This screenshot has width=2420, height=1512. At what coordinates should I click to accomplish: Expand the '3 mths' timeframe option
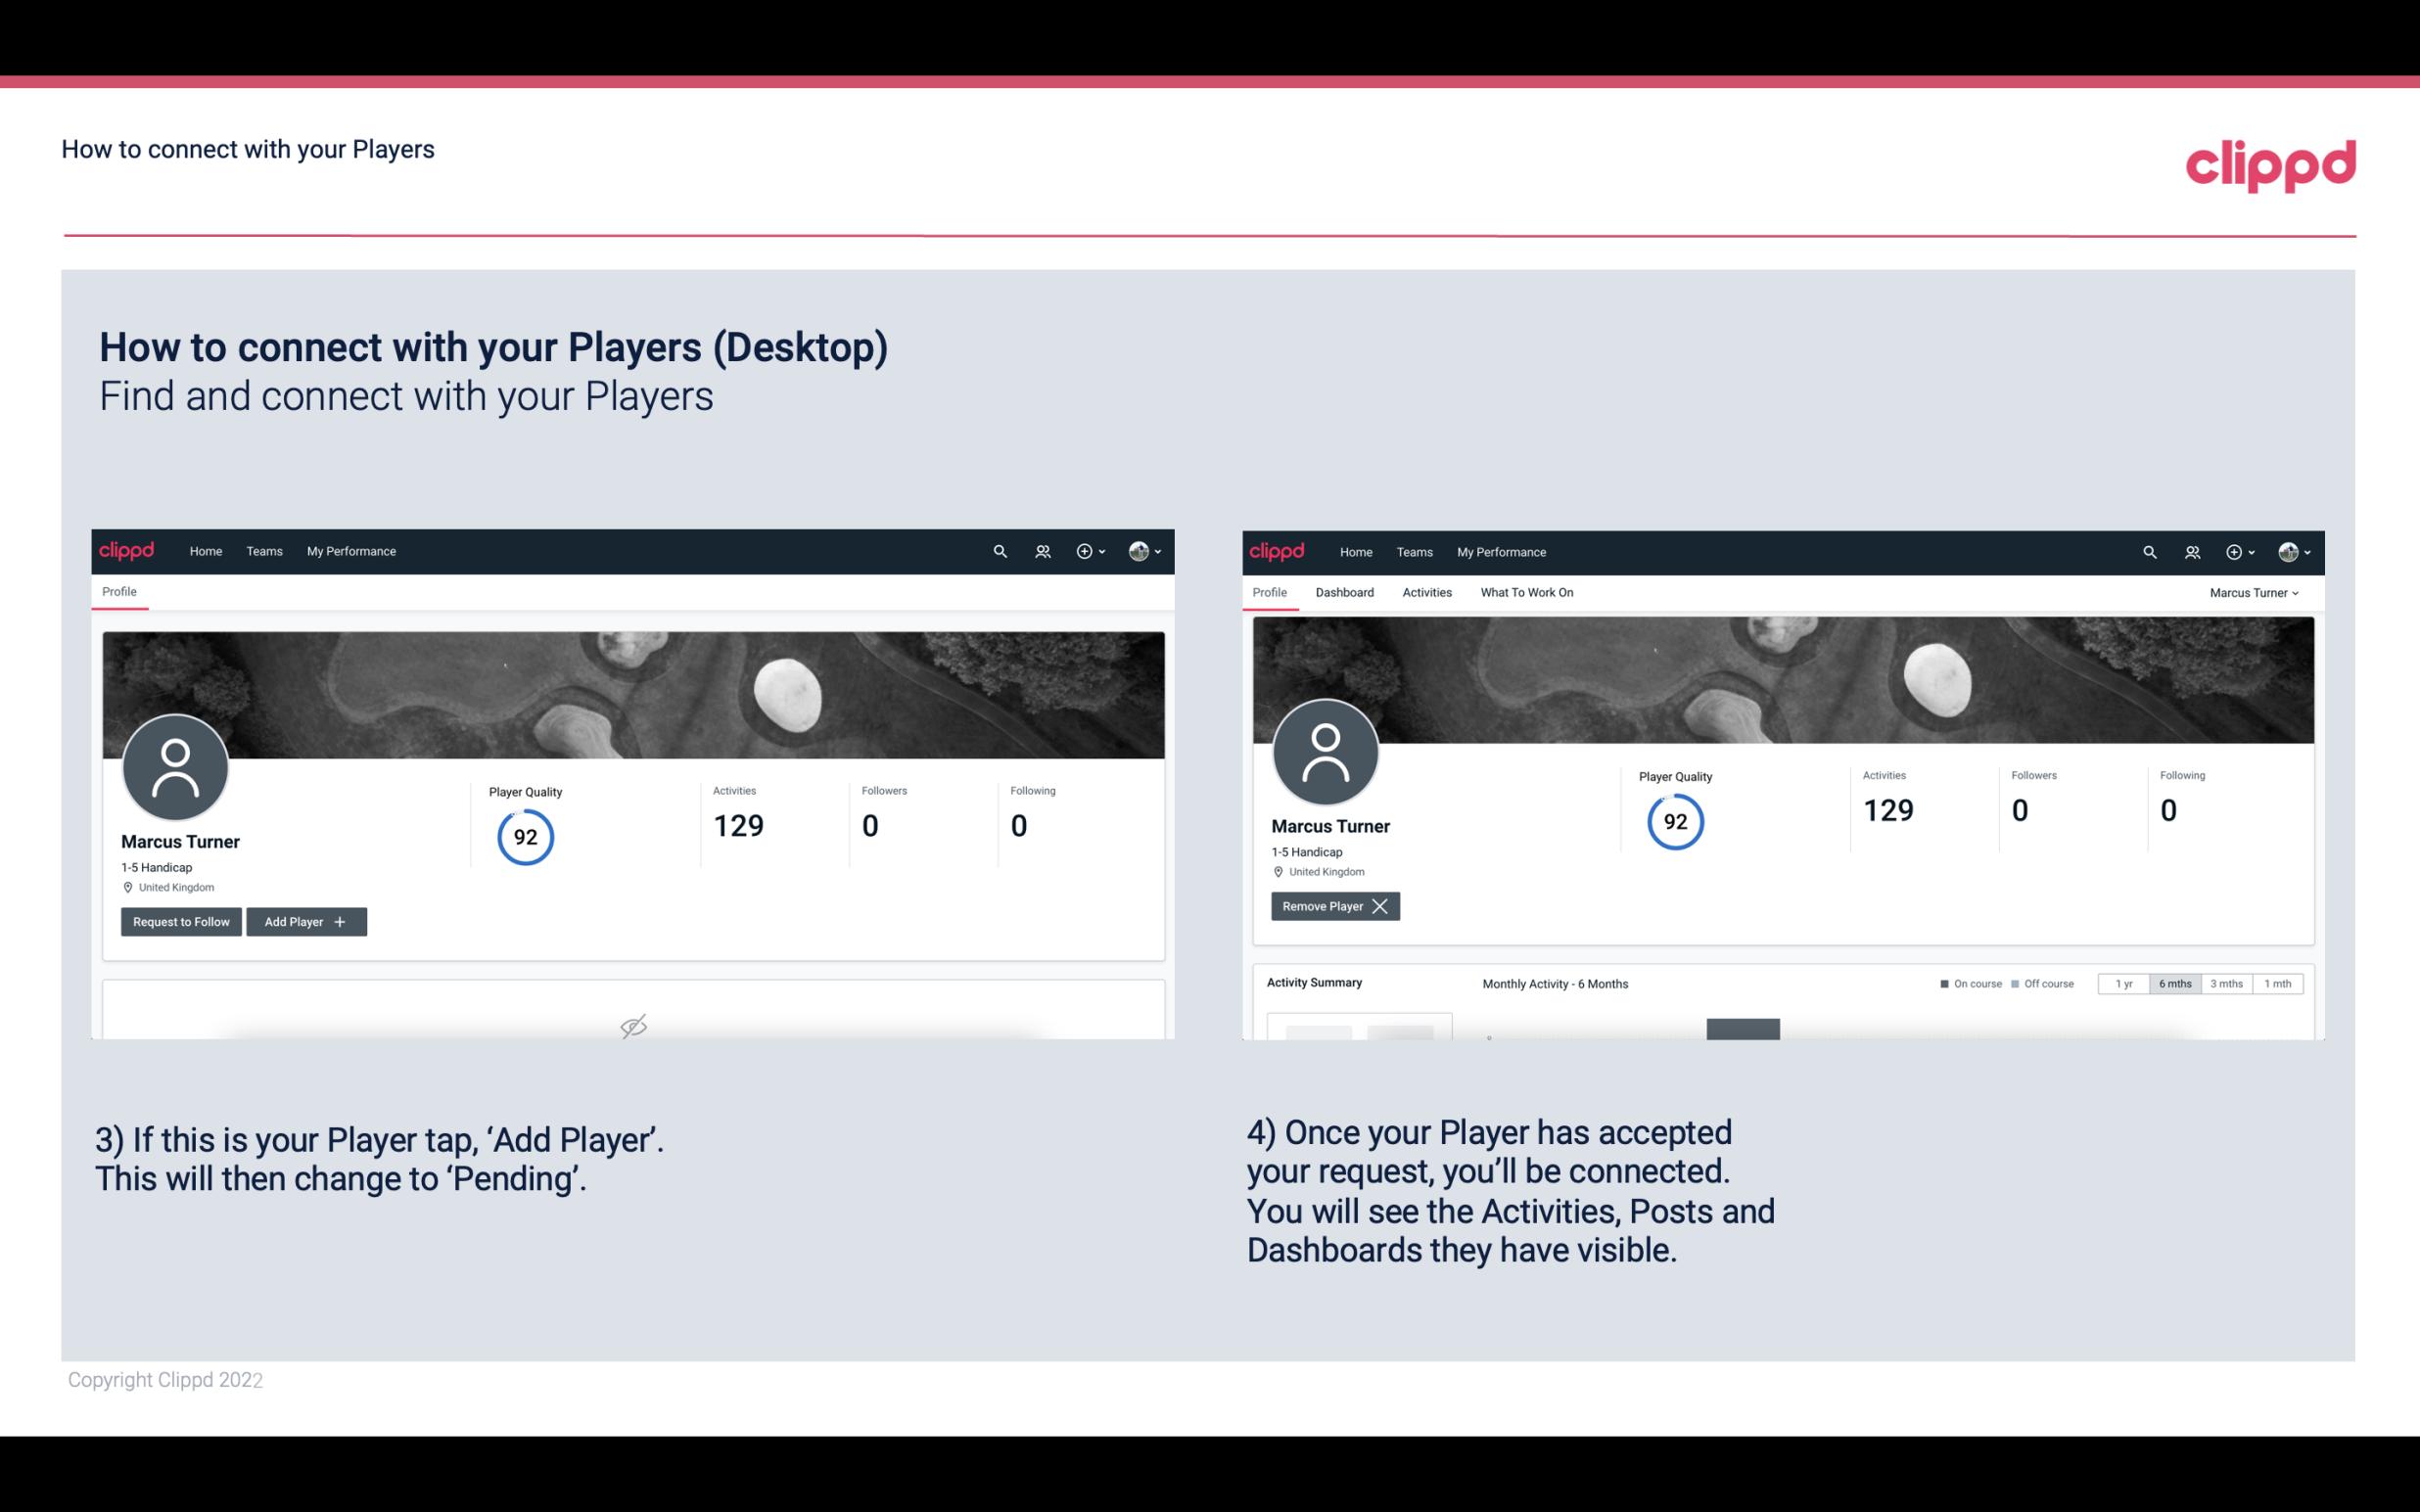tap(2226, 983)
